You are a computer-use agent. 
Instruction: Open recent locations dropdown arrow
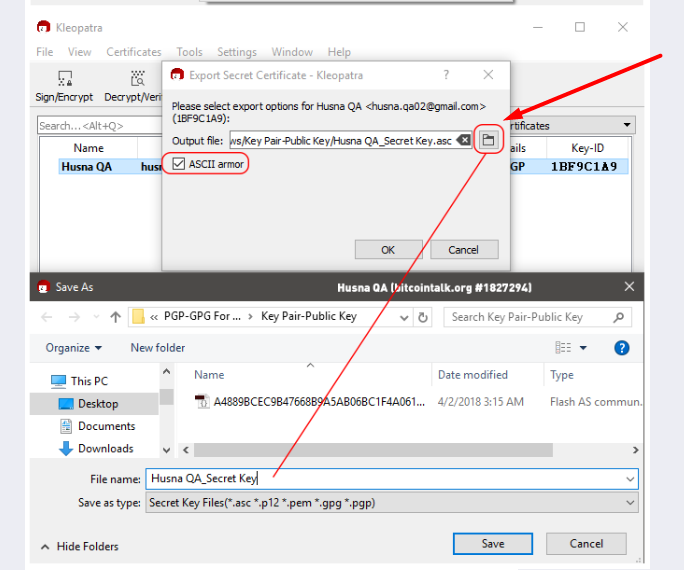(96, 317)
